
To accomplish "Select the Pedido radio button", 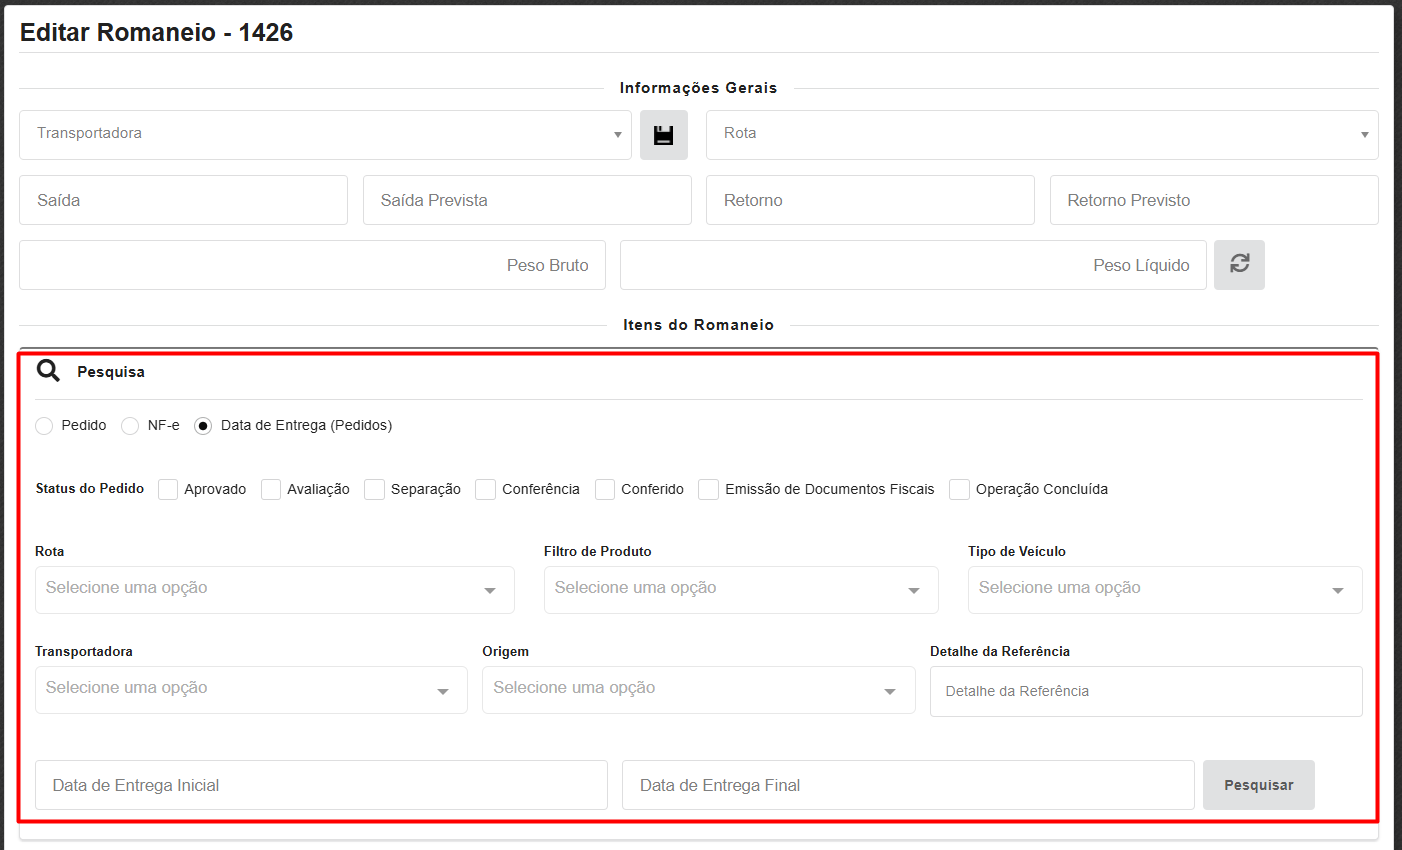I will click(x=44, y=426).
